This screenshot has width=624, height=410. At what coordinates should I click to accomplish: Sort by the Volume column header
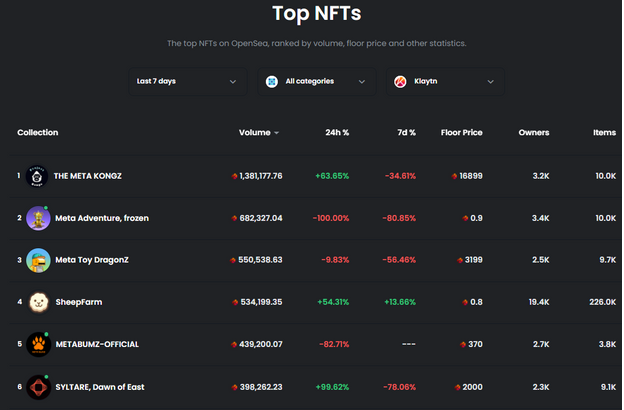258,132
